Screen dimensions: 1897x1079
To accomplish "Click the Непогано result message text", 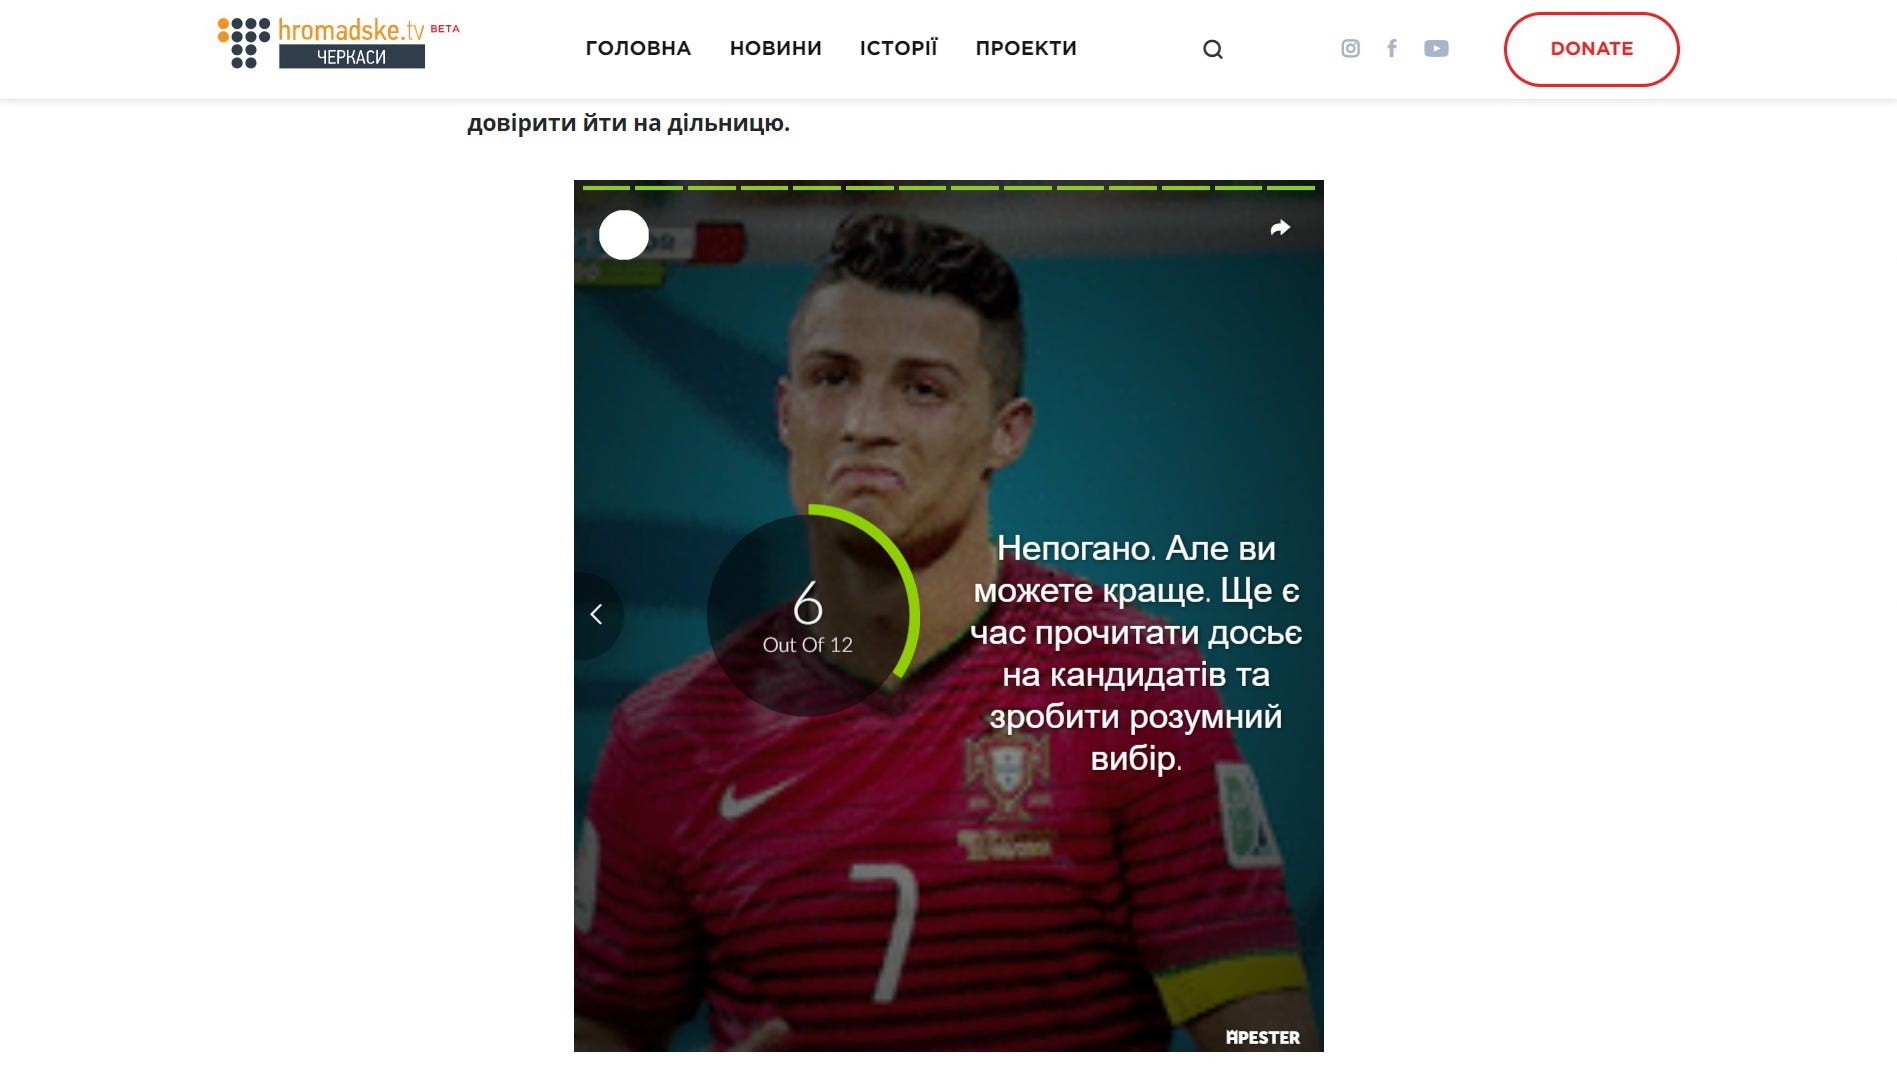I will (x=1136, y=653).
